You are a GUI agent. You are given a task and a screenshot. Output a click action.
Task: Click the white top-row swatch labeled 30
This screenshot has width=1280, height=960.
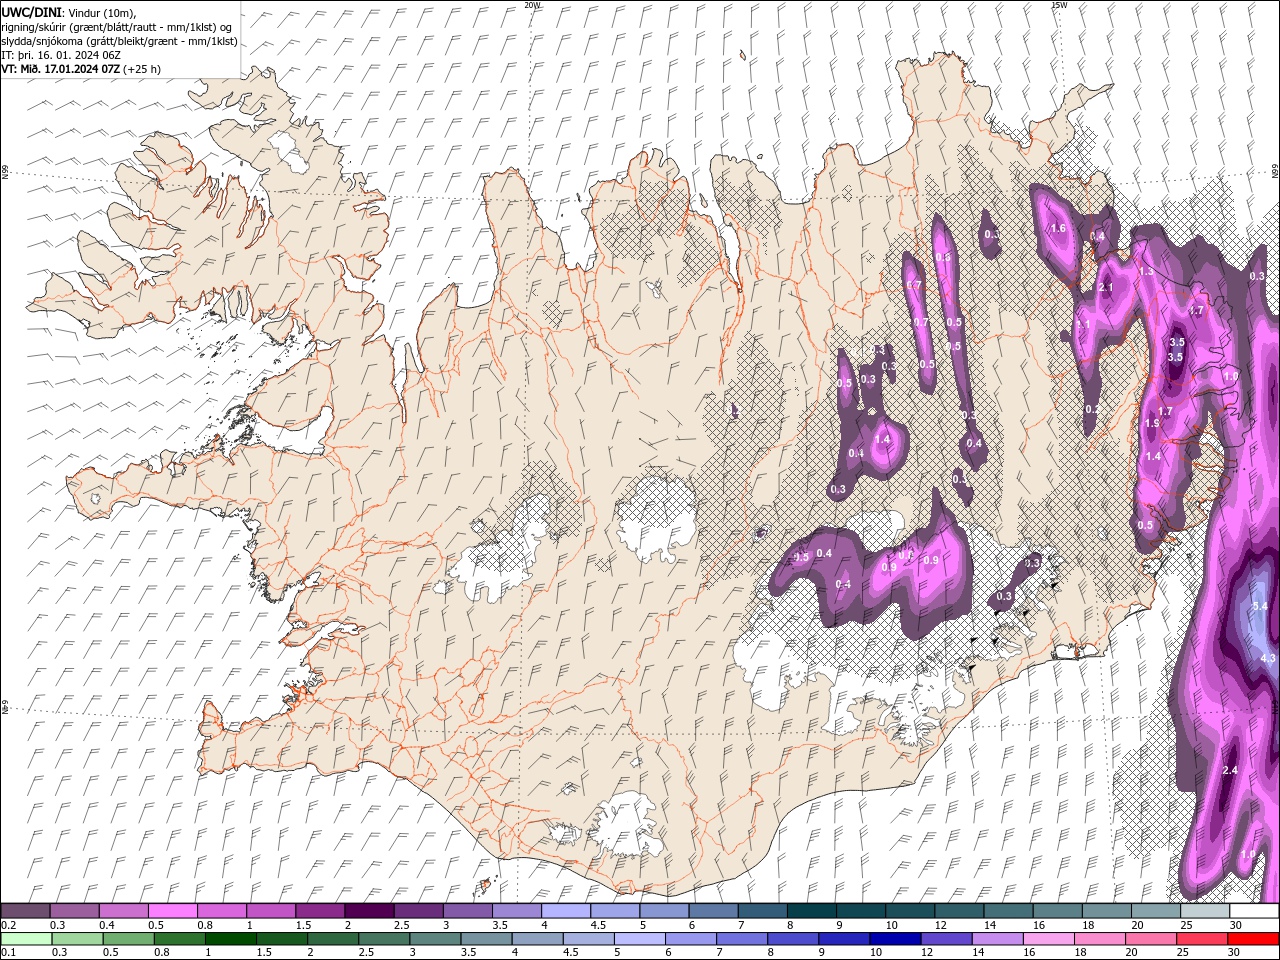(x=1254, y=911)
